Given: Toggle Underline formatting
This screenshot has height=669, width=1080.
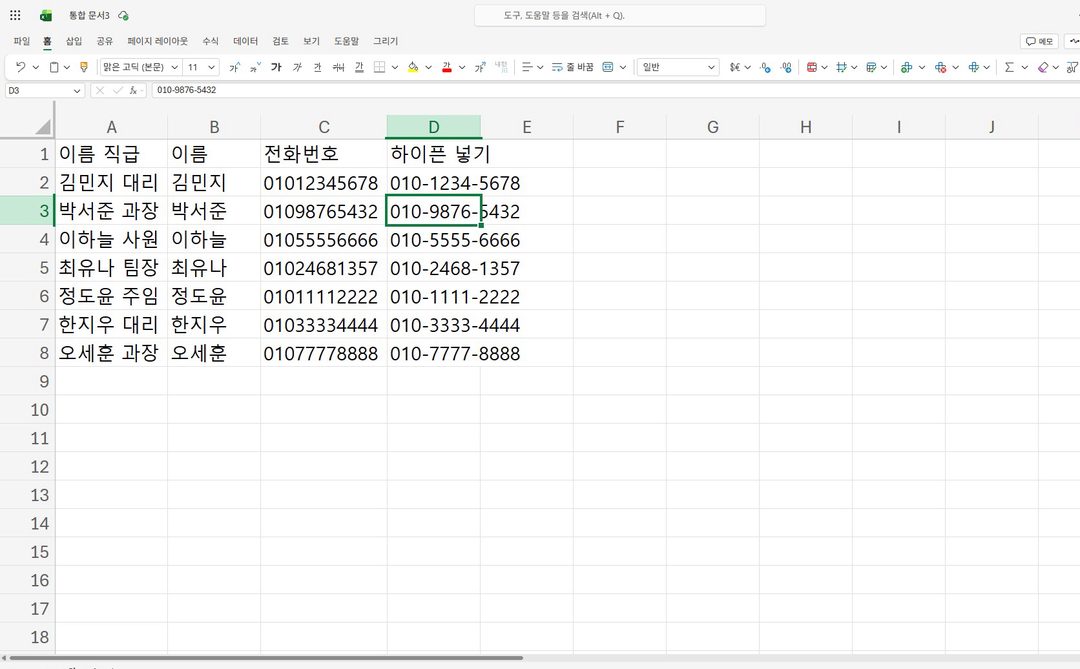Looking at the screenshot, I should [318, 67].
